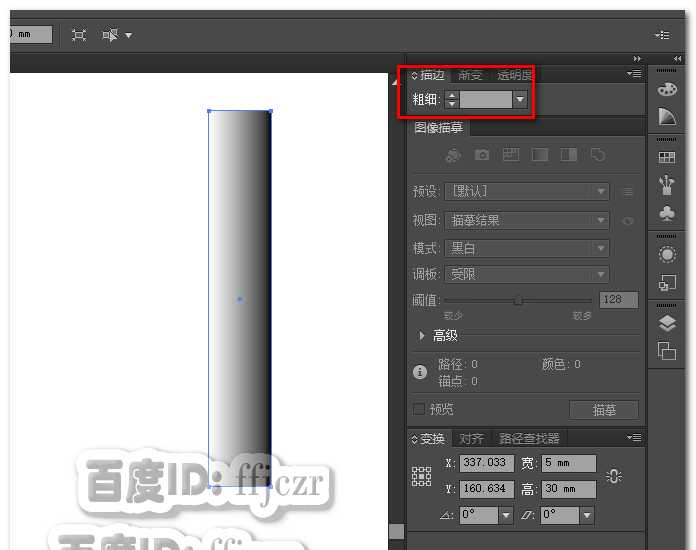Click the constrain width and height link icon
This screenshot has height=550, width=696.
614,477
